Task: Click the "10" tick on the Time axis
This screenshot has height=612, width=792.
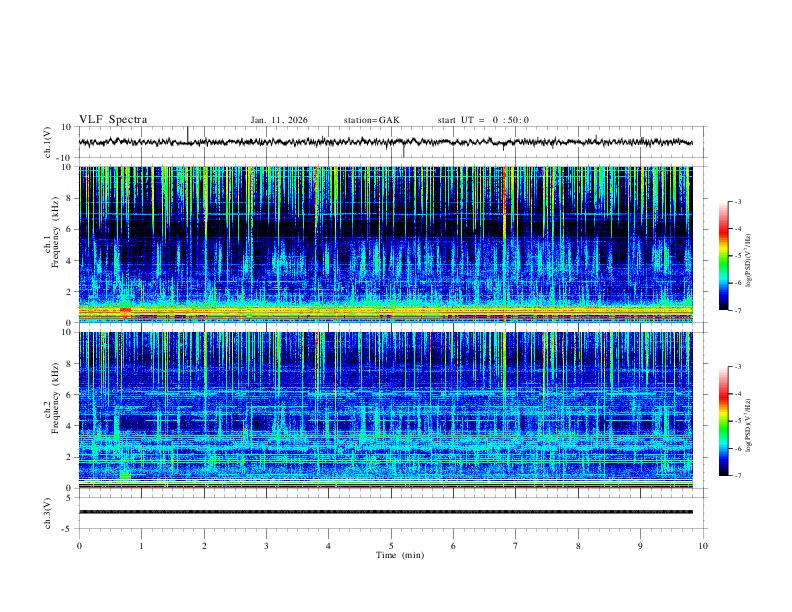Action: [703, 546]
